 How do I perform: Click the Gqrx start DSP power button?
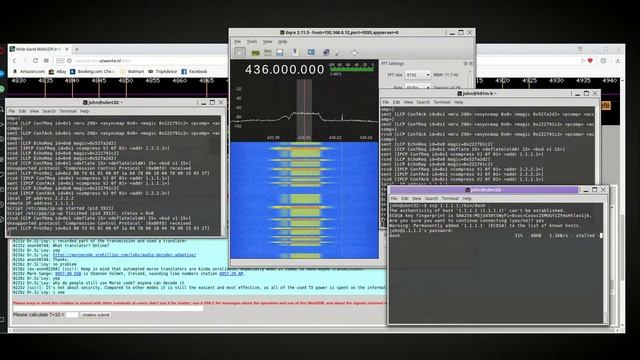click(x=240, y=52)
